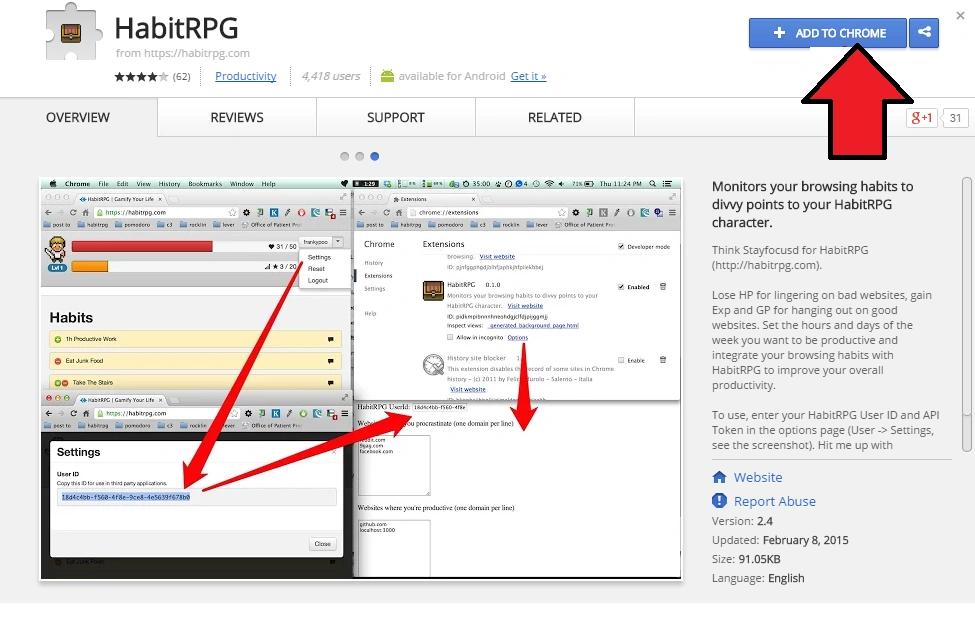Open the extension's Website link
975x623 pixels.
758,478
